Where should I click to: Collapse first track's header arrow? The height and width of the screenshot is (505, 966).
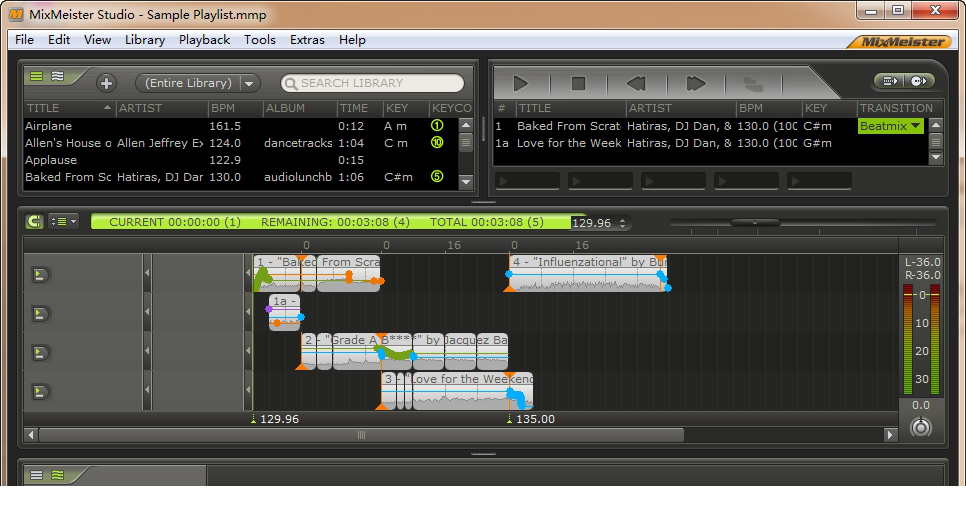(147, 272)
